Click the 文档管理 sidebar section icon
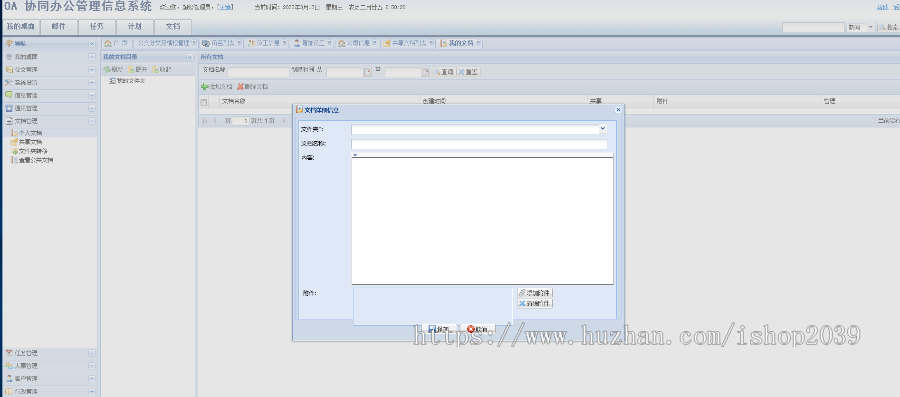Image resolution: width=900 pixels, height=397 pixels. 9,121
